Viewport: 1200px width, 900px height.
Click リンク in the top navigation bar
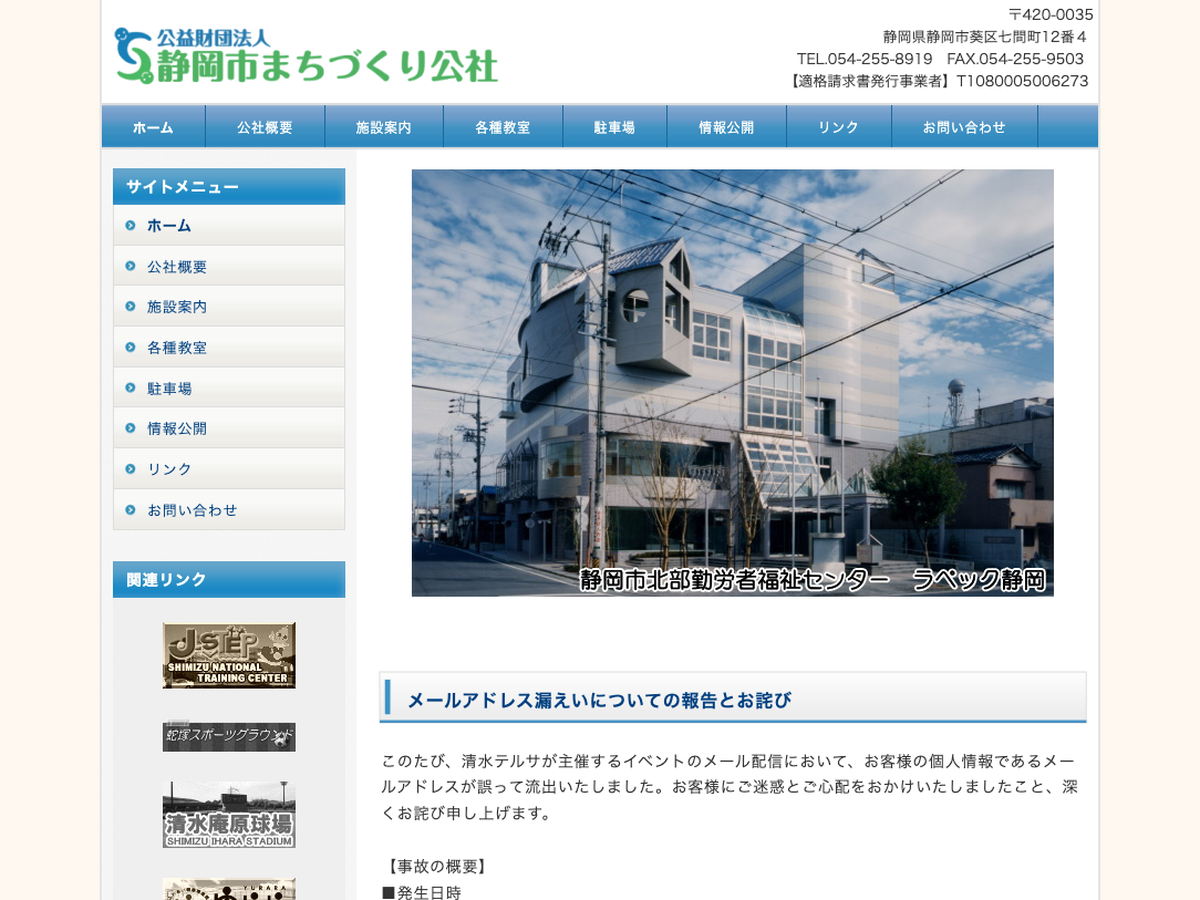click(x=838, y=127)
